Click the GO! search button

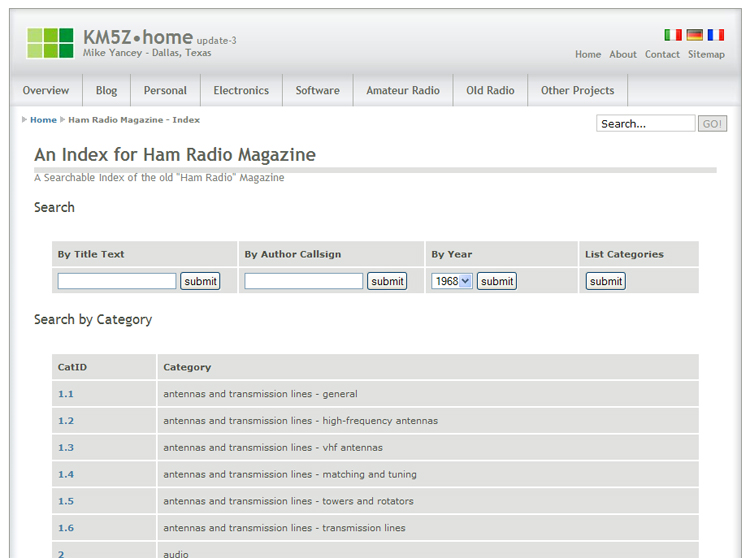point(712,124)
